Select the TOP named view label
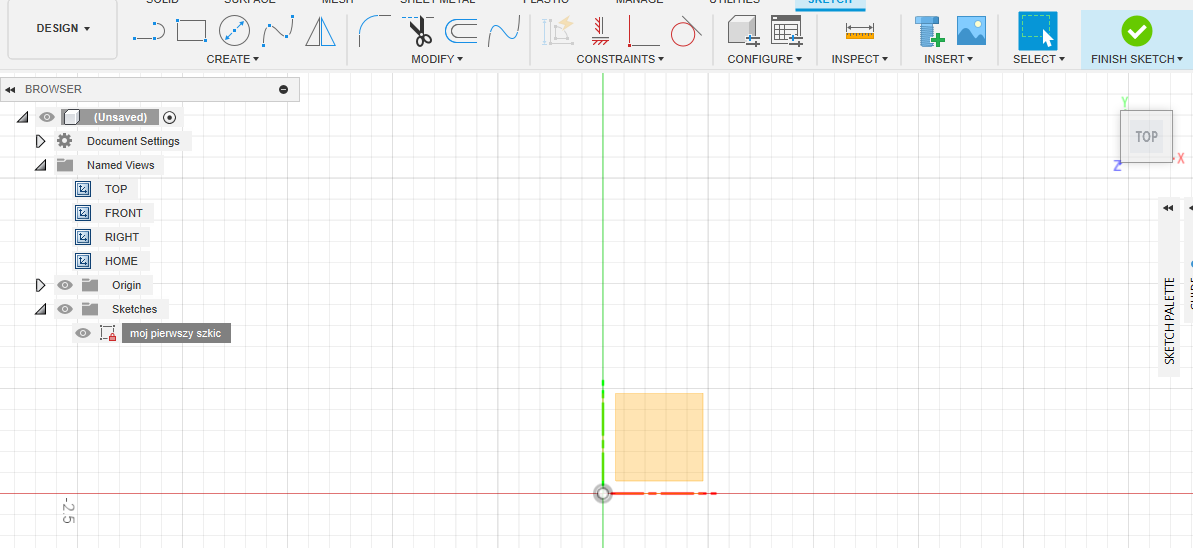 click(x=116, y=189)
